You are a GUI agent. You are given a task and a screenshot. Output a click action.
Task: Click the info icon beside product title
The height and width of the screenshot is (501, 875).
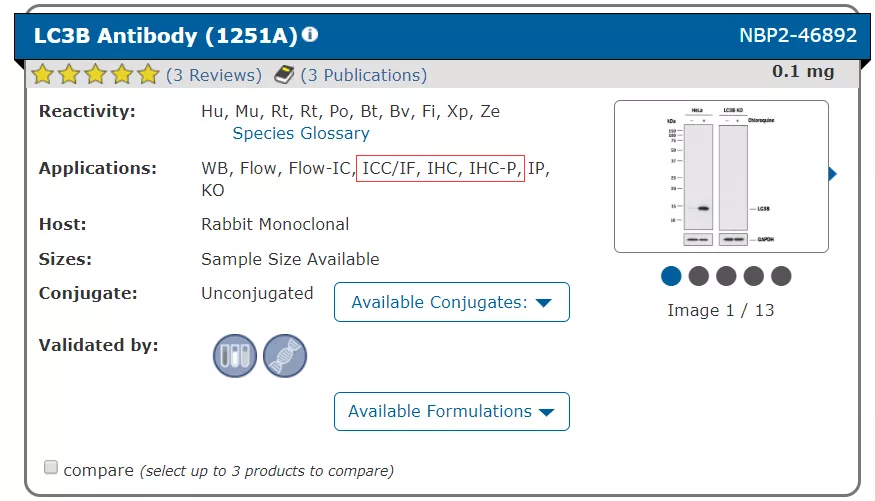pyautogui.click(x=310, y=35)
